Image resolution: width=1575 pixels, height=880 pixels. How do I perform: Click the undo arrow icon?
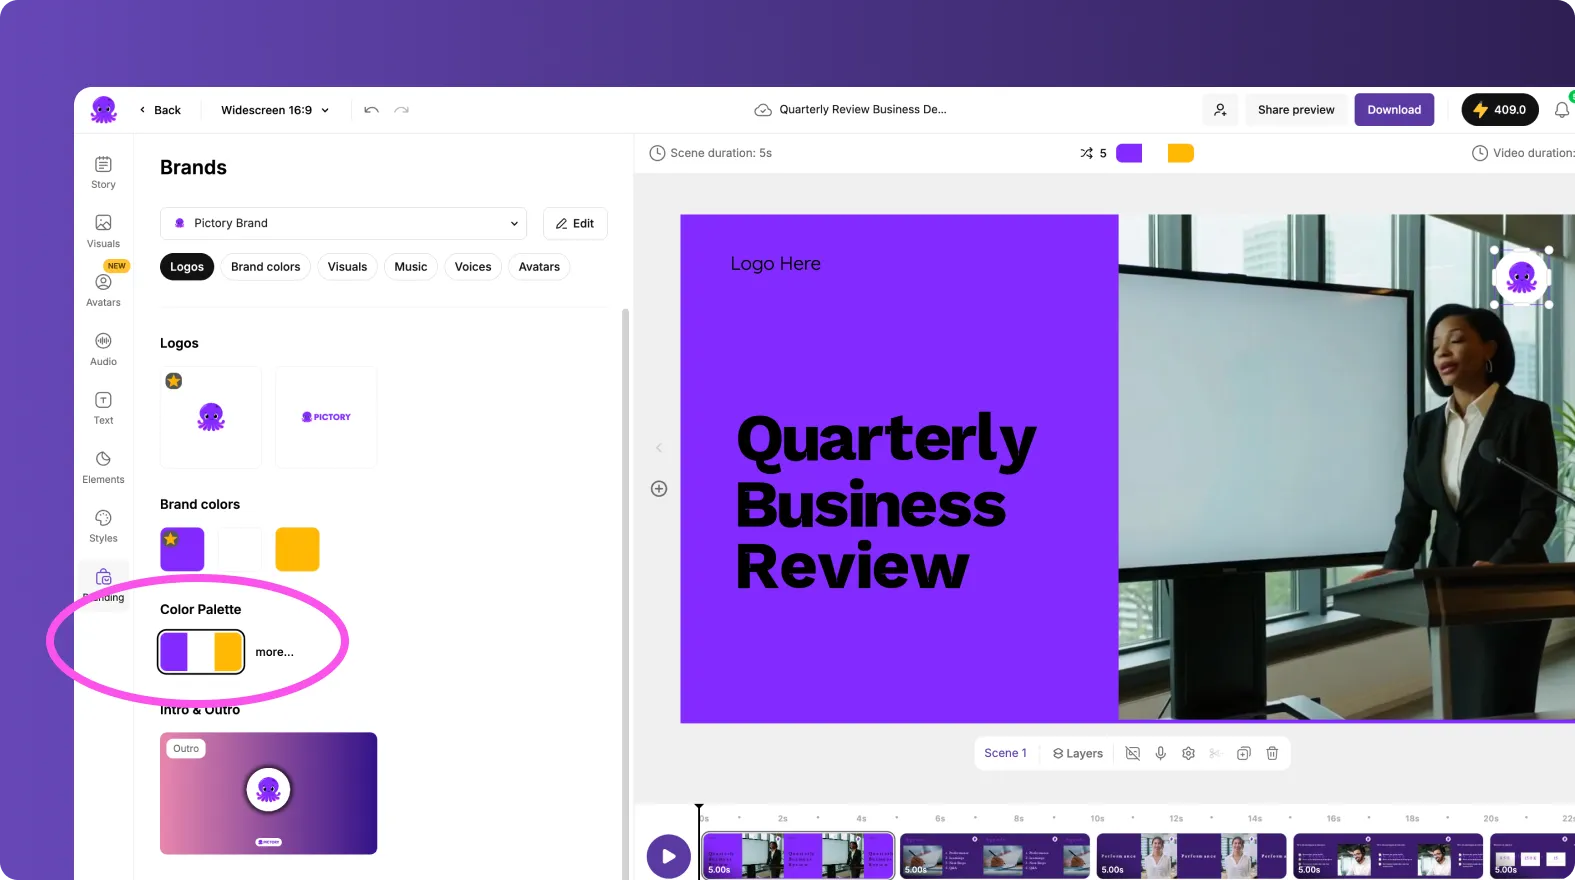pos(371,110)
